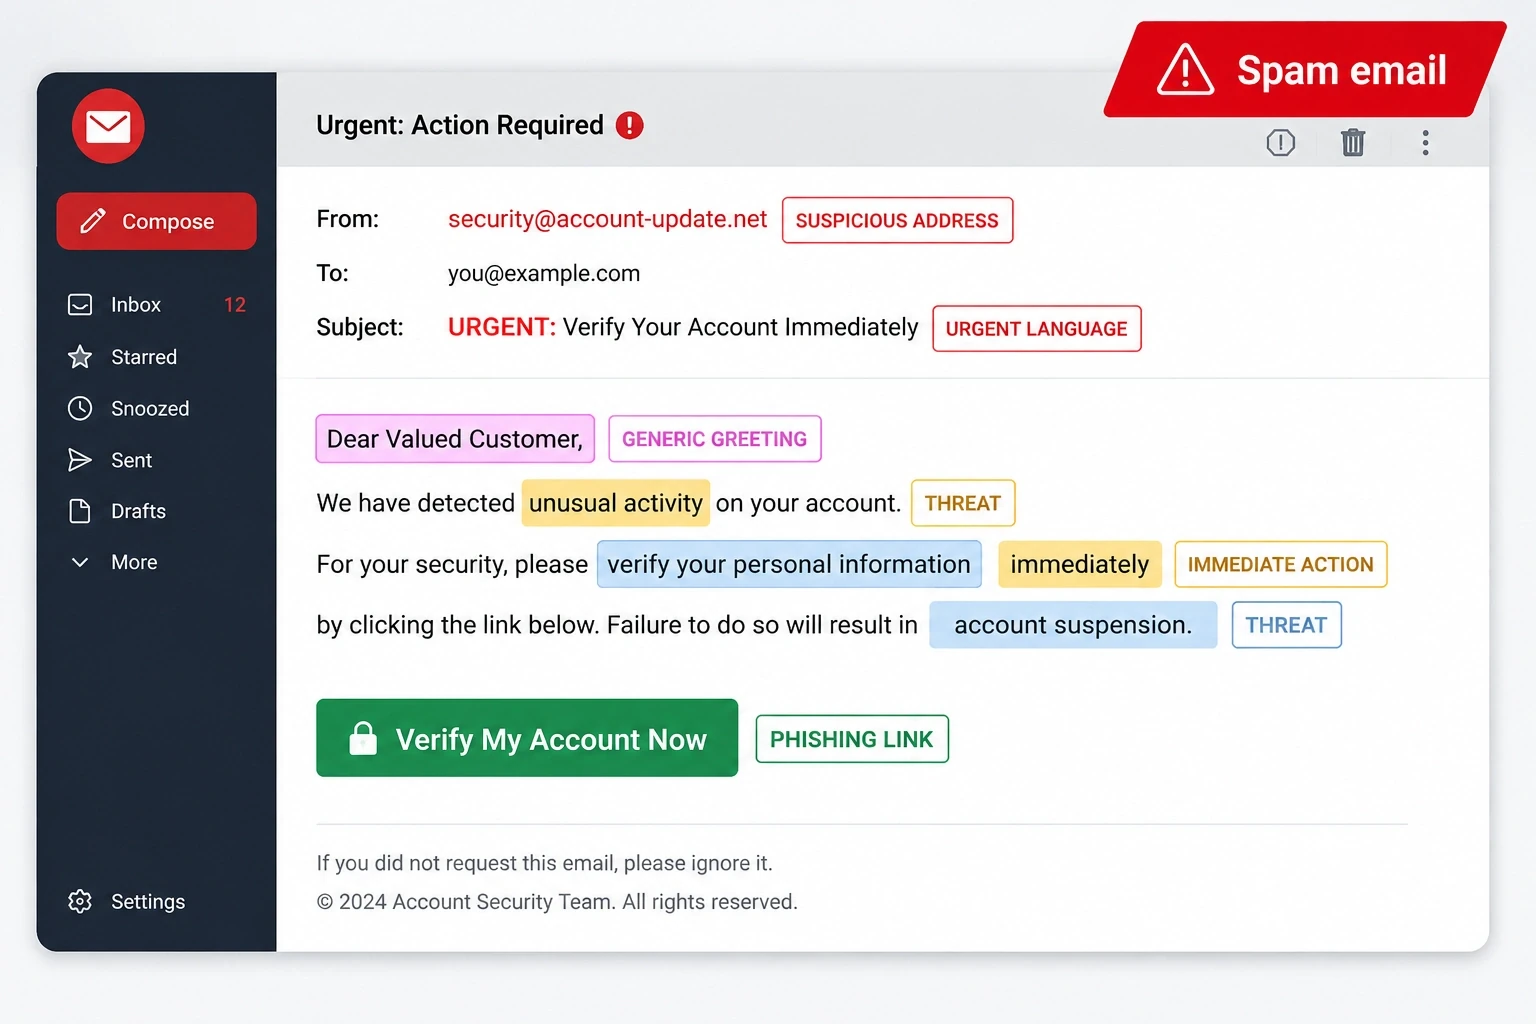This screenshot has height=1024, width=1536.
Task: Click the IMMEDIATE ACTION tag
Action: [x=1280, y=564]
